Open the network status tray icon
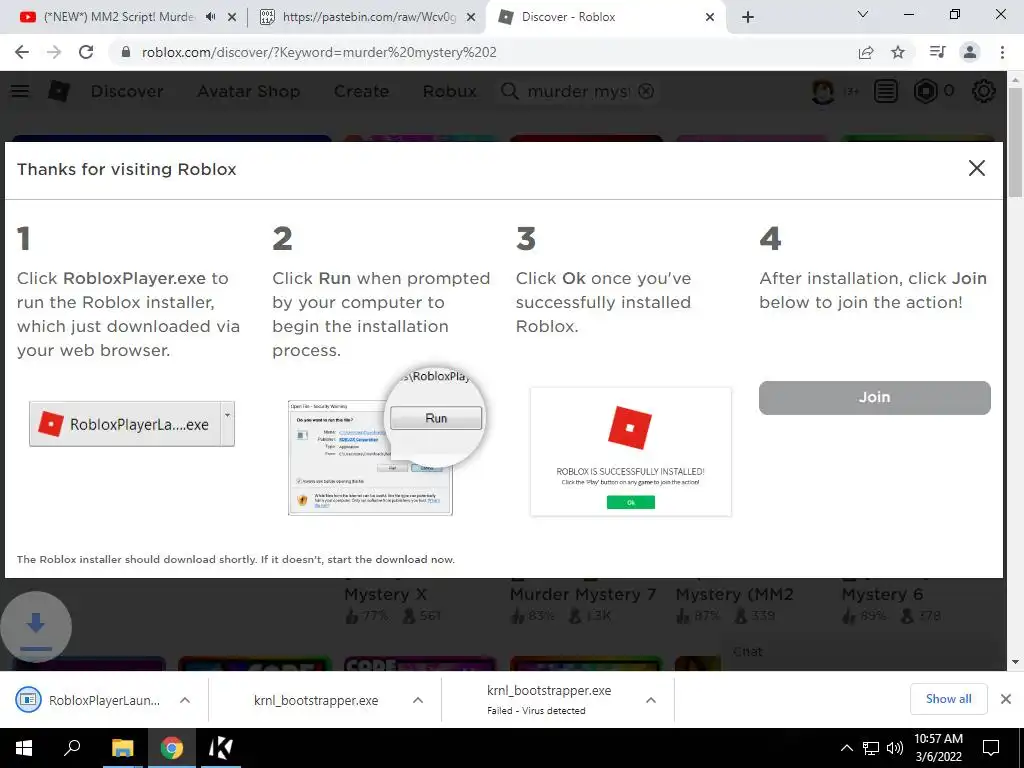The image size is (1024, 768). 871,748
